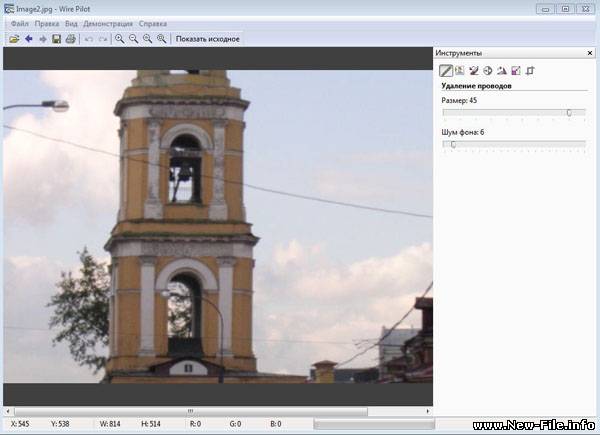This screenshot has height=435, width=600.
Task: Open the Правка menu
Action: [x=47, y=23]
